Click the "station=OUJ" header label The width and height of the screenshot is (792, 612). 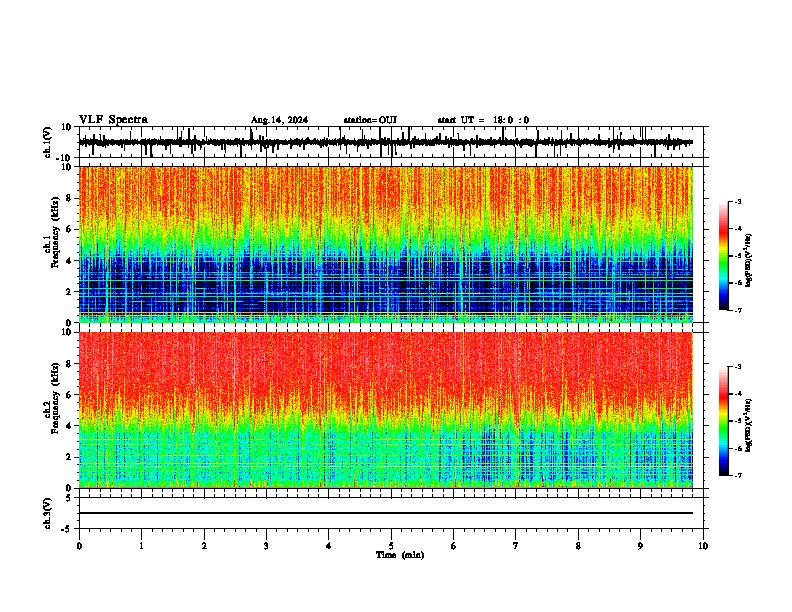[x=370, y=120]
